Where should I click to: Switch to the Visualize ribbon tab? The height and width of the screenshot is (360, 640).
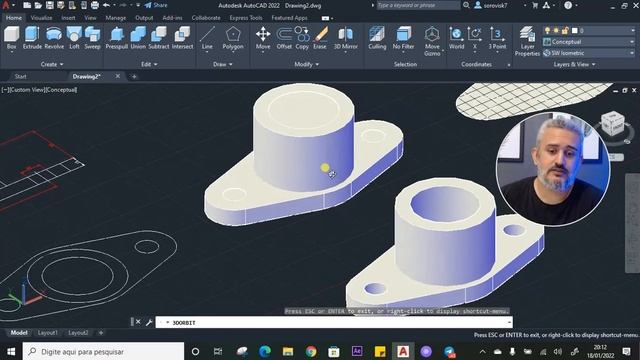[41, 18]
